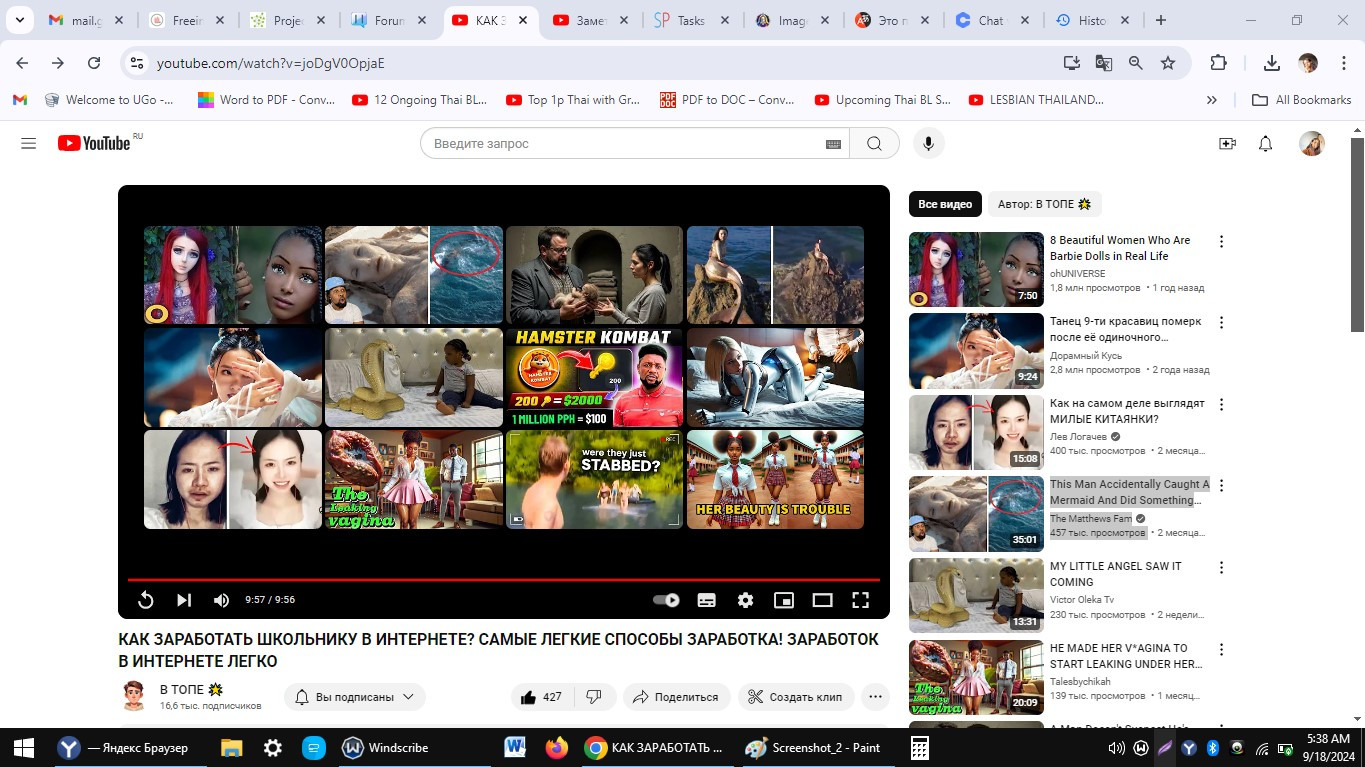Open the MY LITTLE ANGEL SAW IT COMING title

pos(1116,574)
